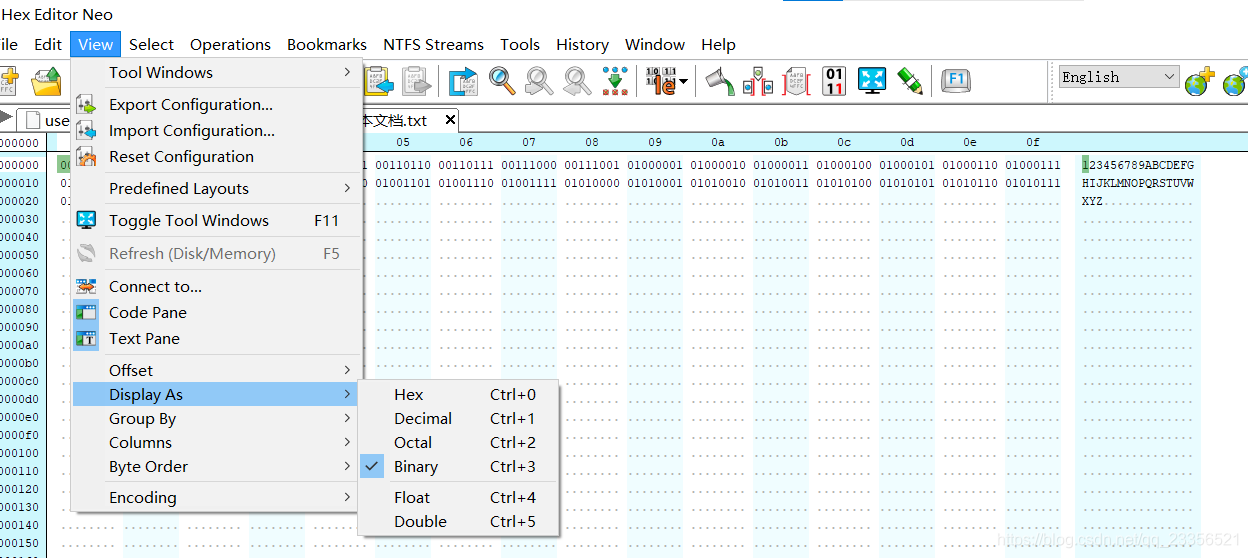1248x558 pixels.
Task: Click the HIJKLMNOPQRSTUVW text pane row
Action: tap(1138, 183)
